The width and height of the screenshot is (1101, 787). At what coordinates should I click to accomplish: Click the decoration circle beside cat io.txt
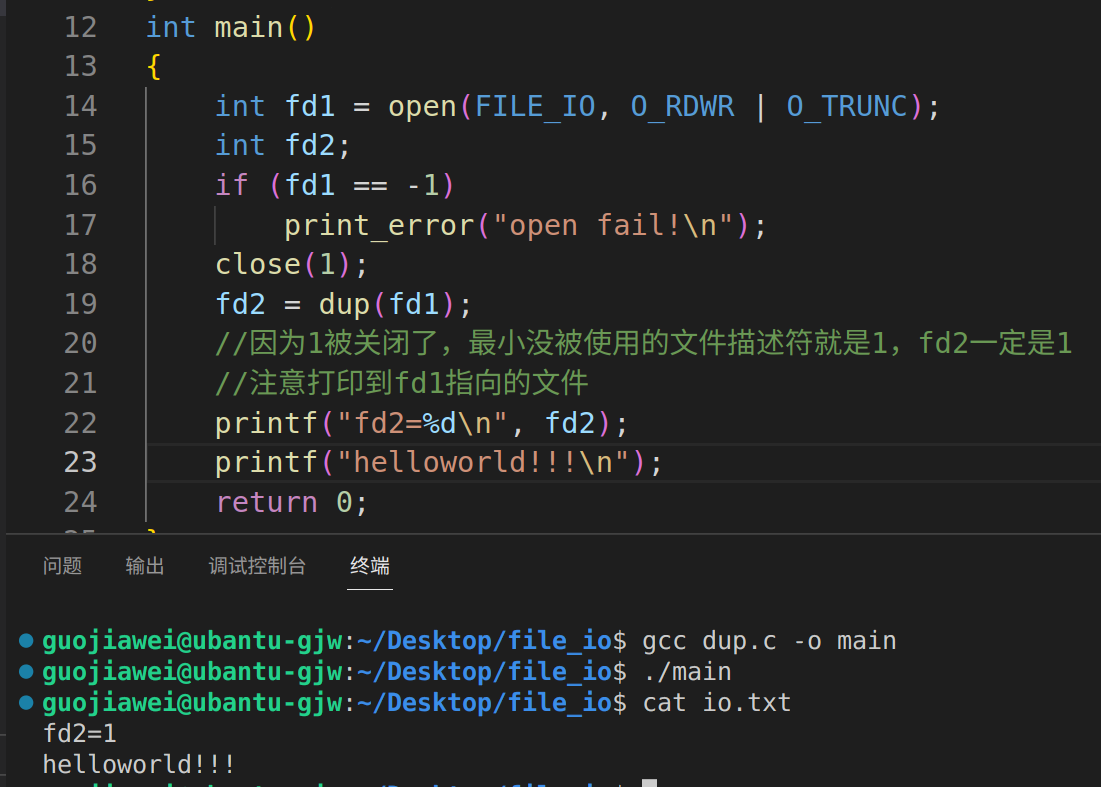click(x=24, y=702)
